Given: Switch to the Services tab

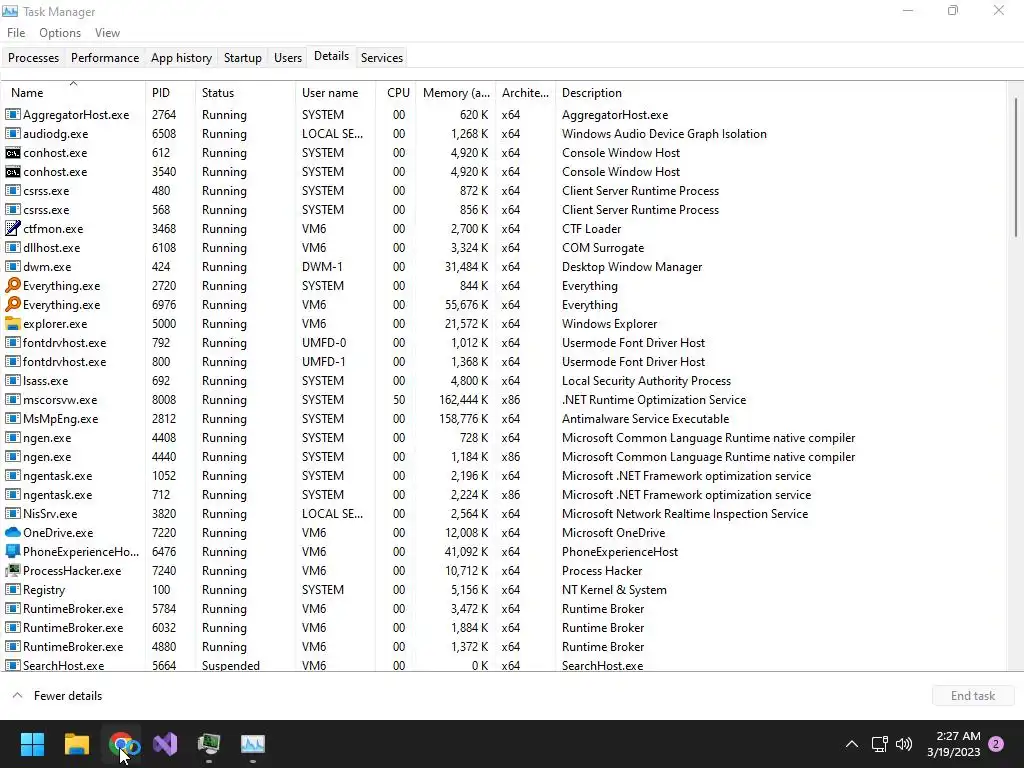Looking at the screenshot, I should pos(381,57).
